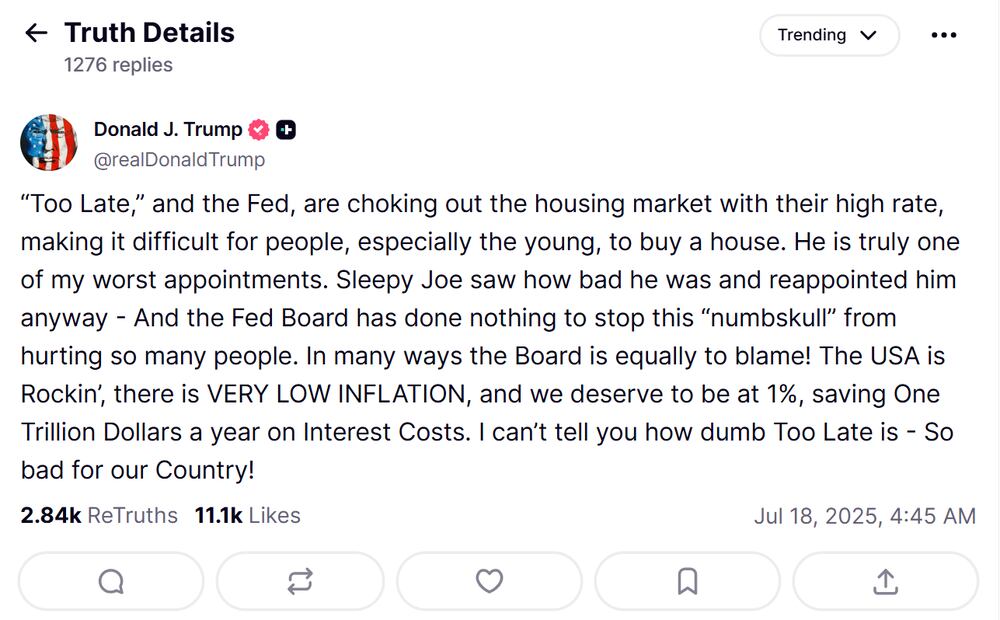1000x620 pixels.
Task: Click the red verified badge icon
Action: click(259, 129)
